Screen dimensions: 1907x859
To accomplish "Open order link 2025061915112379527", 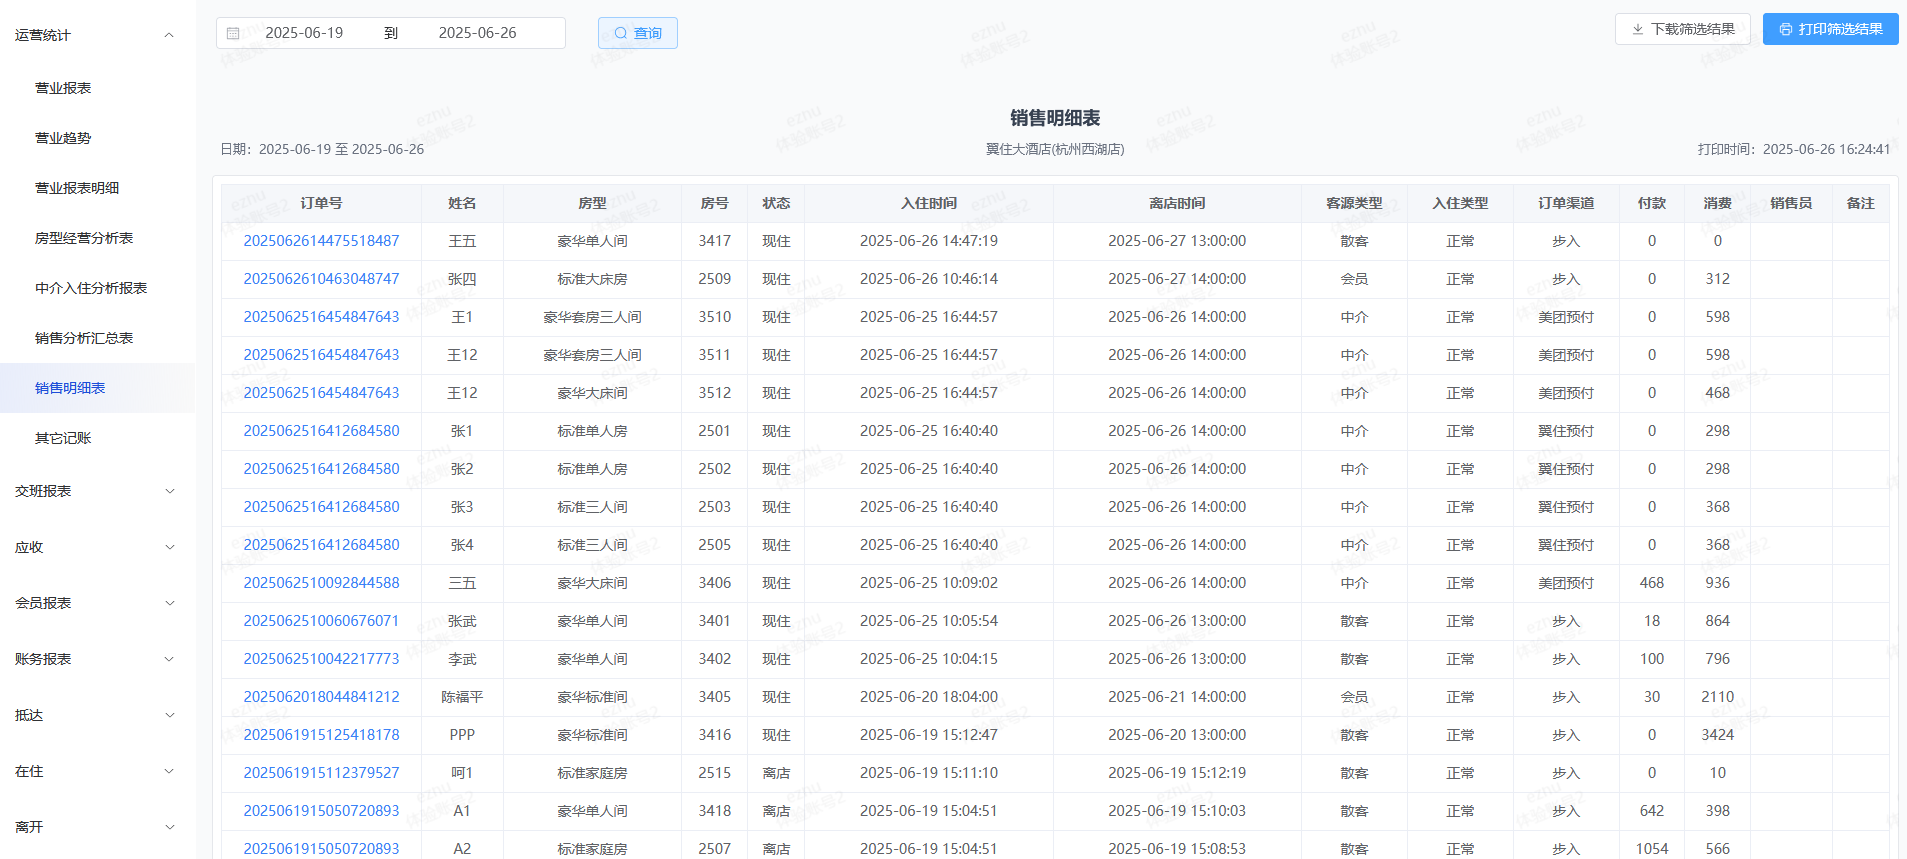I will [x=321, y=773].
